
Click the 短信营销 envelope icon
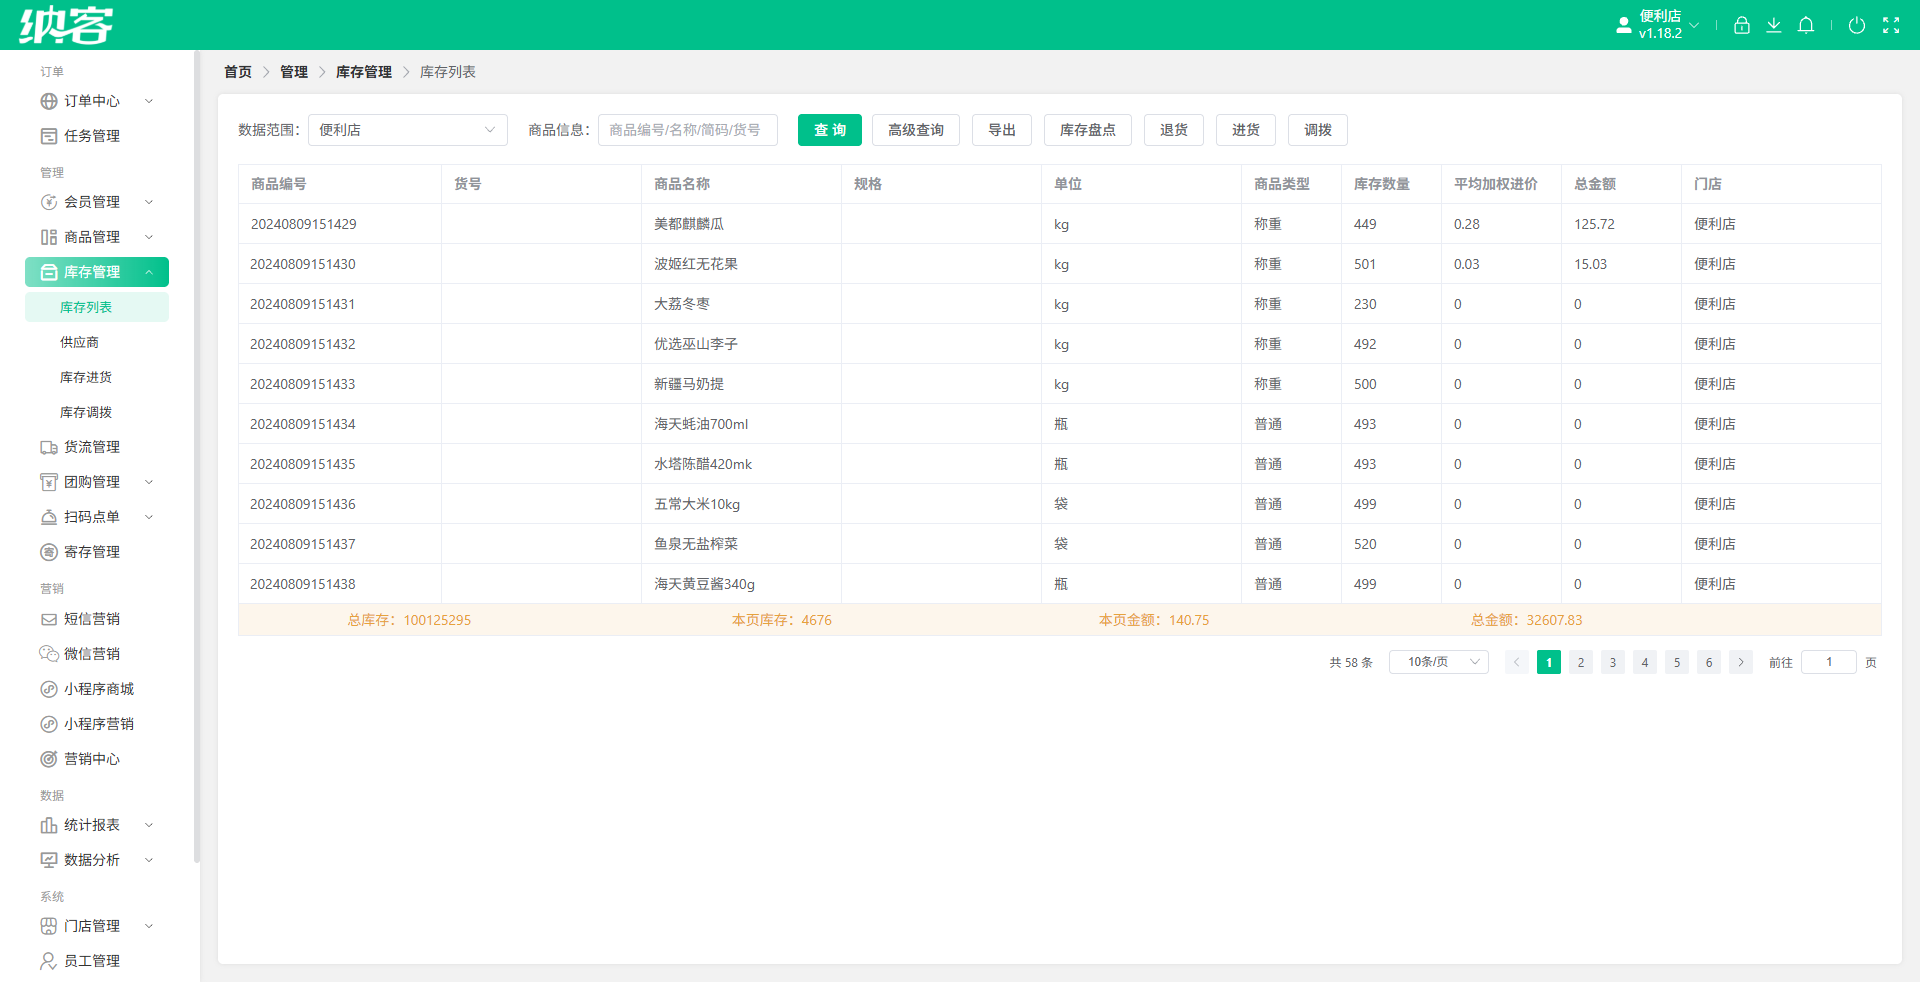point(49,619)
